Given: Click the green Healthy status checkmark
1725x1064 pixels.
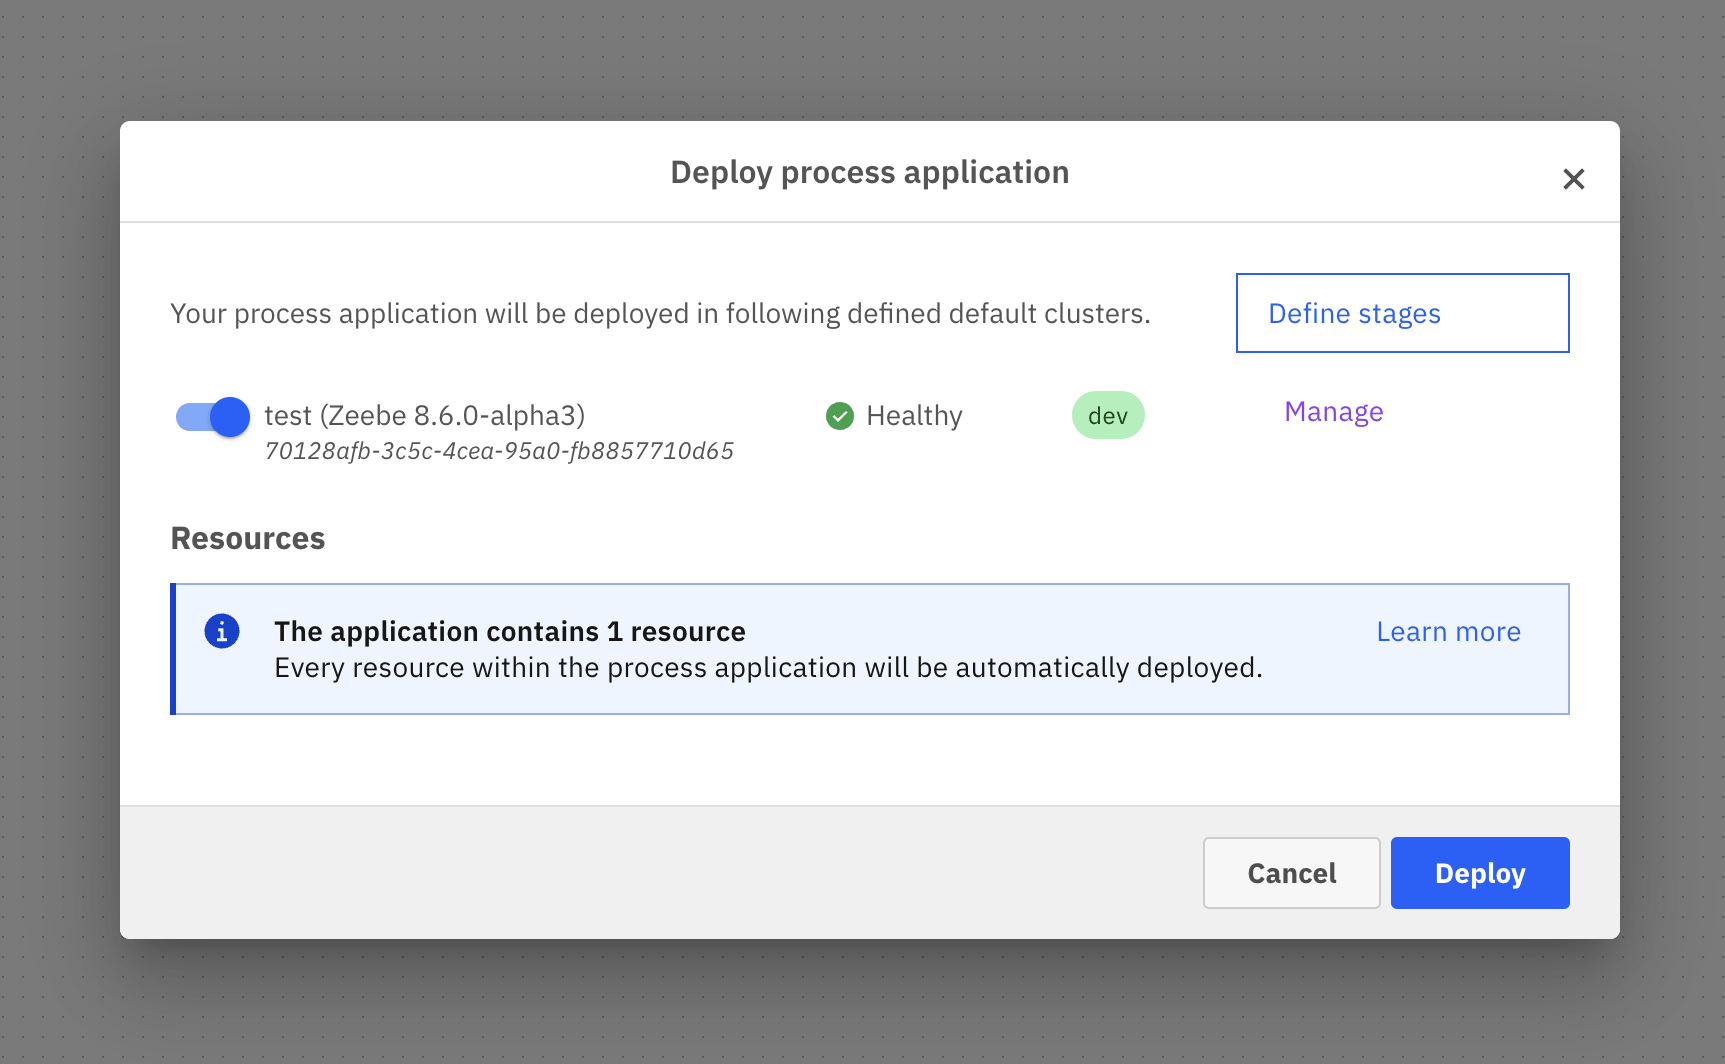Looking at the screenshot, I should [840, 415].
